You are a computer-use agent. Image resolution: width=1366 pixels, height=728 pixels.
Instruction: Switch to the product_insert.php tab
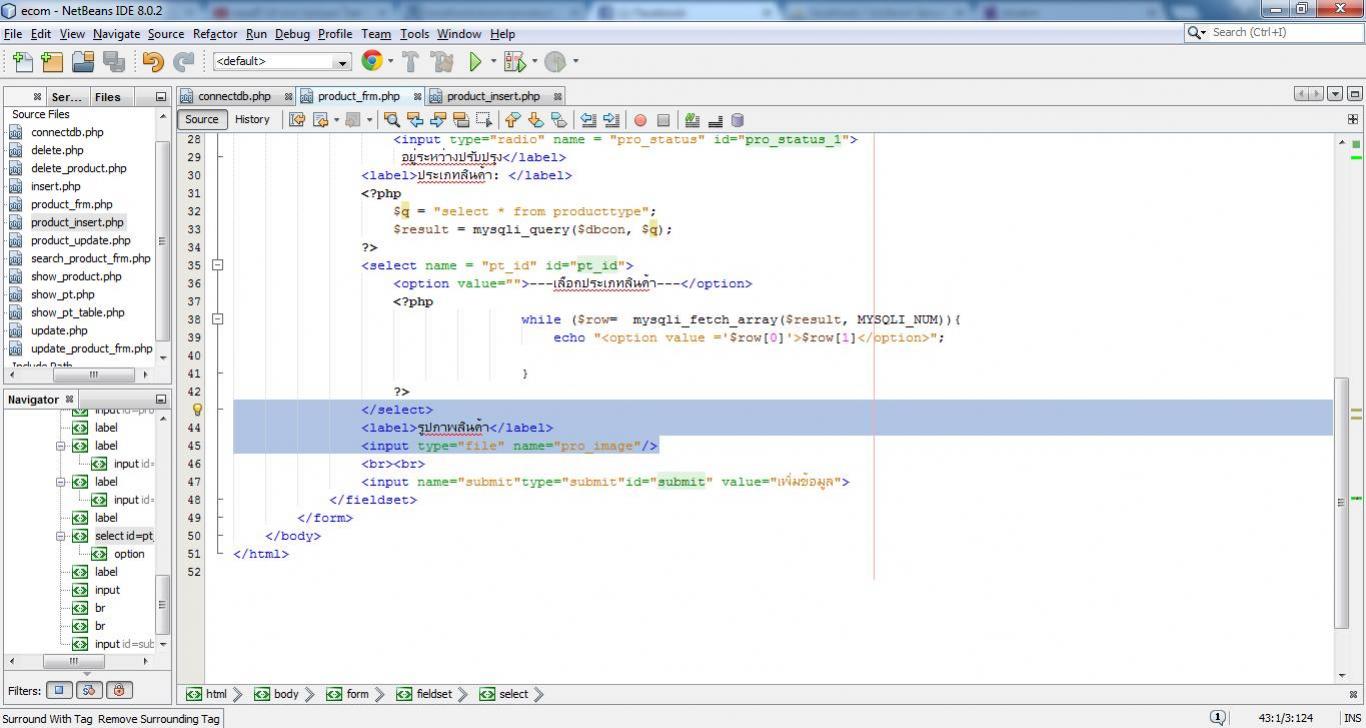[493, 96]
